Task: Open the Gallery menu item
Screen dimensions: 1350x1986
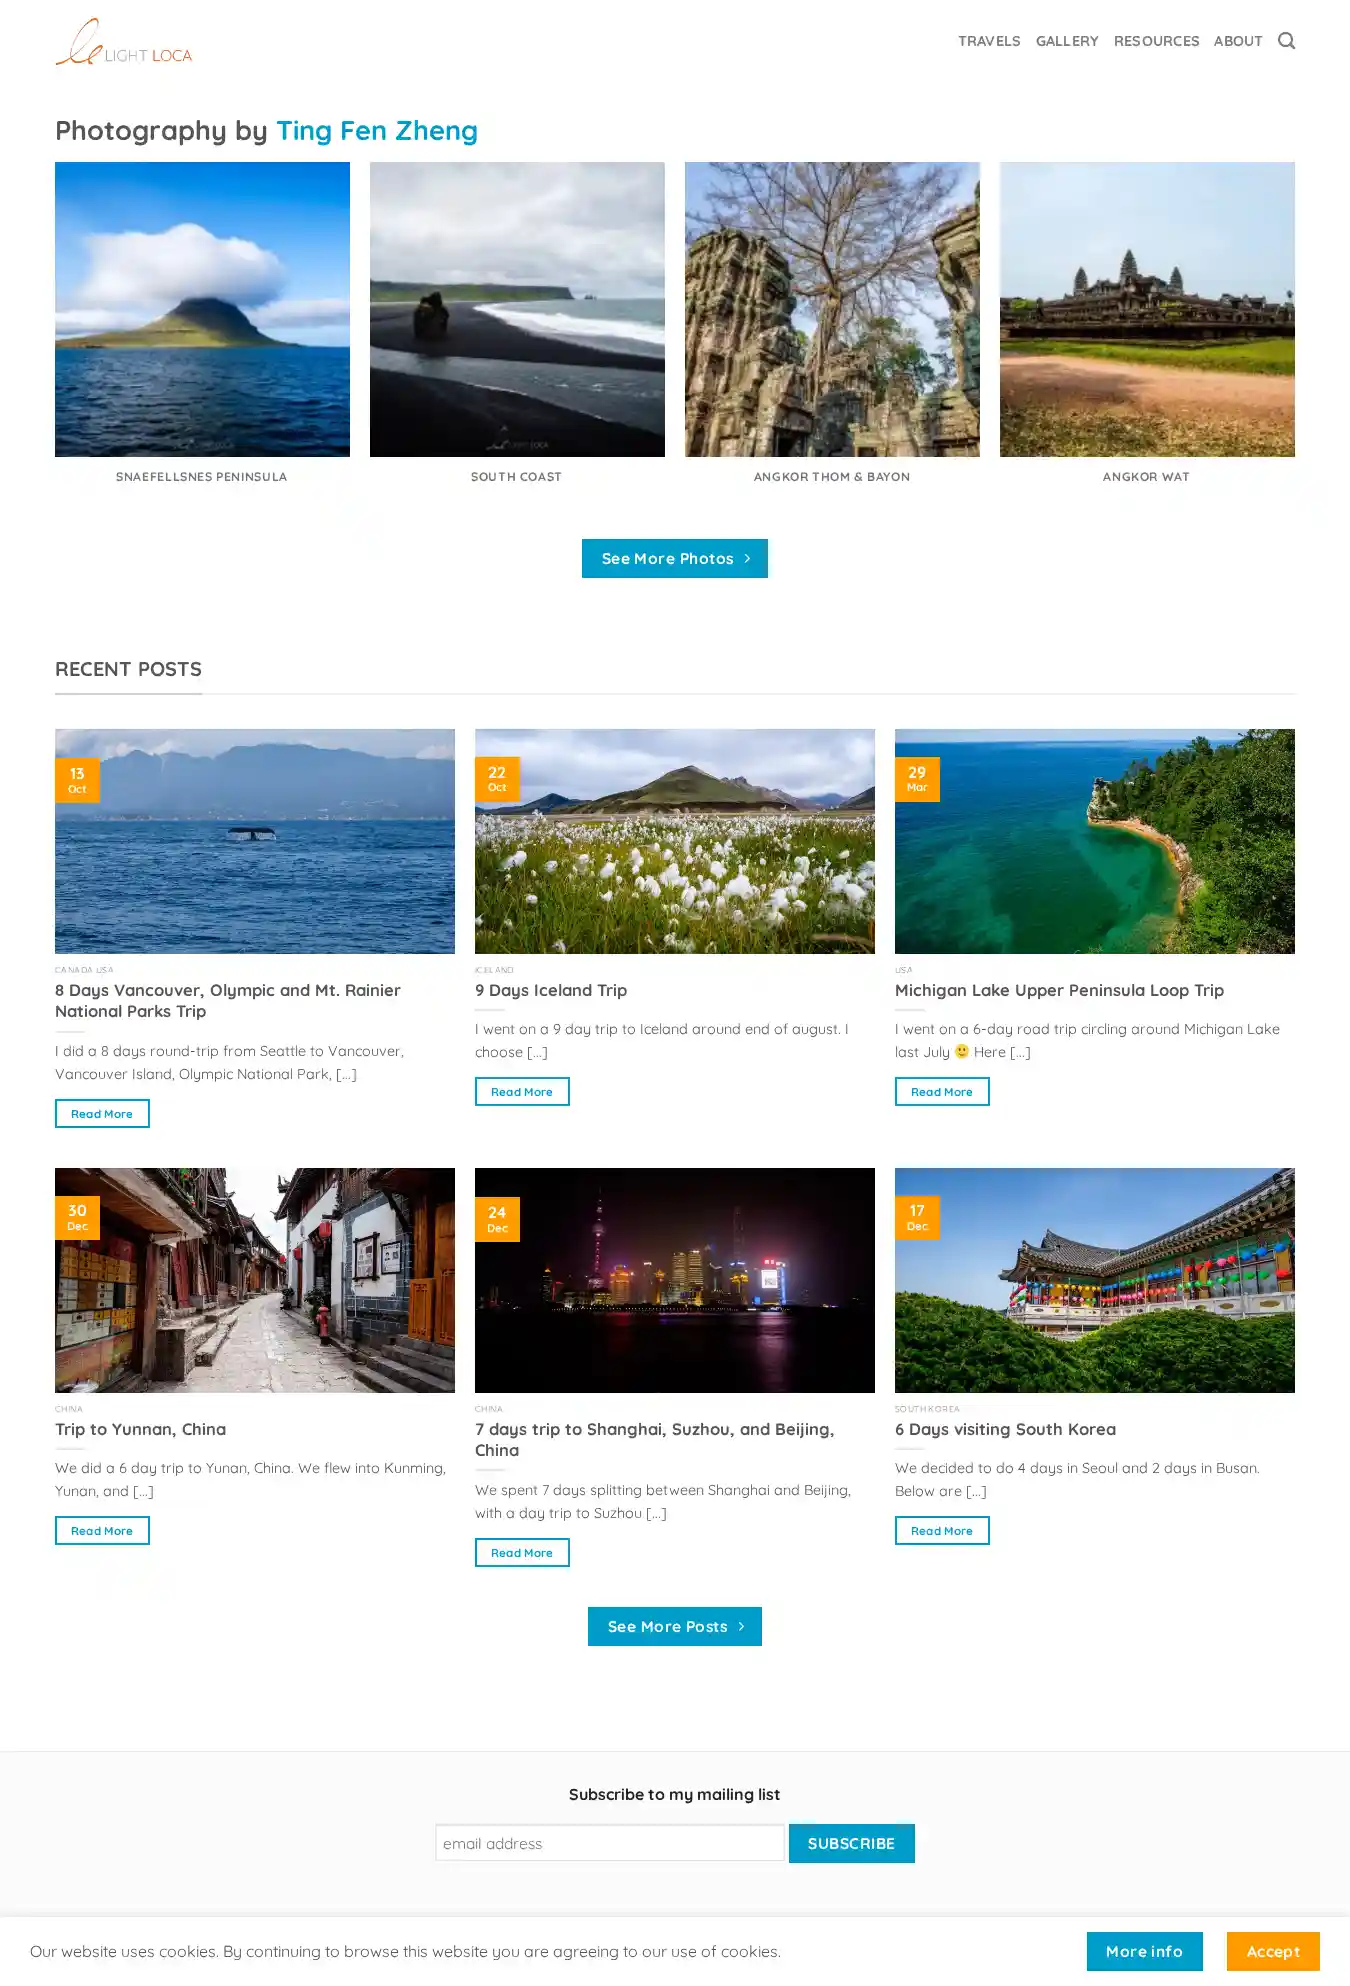Action: 1067,41
